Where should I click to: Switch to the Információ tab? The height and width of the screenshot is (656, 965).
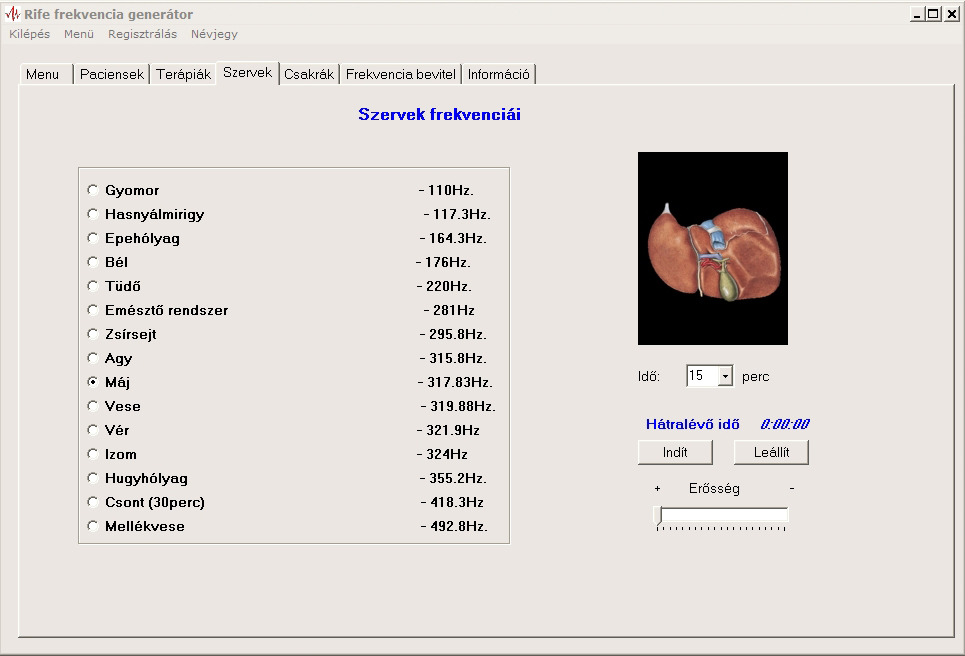[x=499, y=74]
